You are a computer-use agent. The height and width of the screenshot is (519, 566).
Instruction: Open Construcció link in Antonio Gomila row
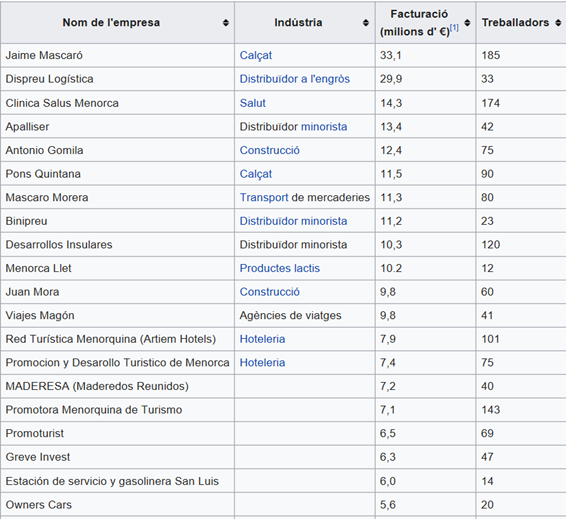coord(270,150)
